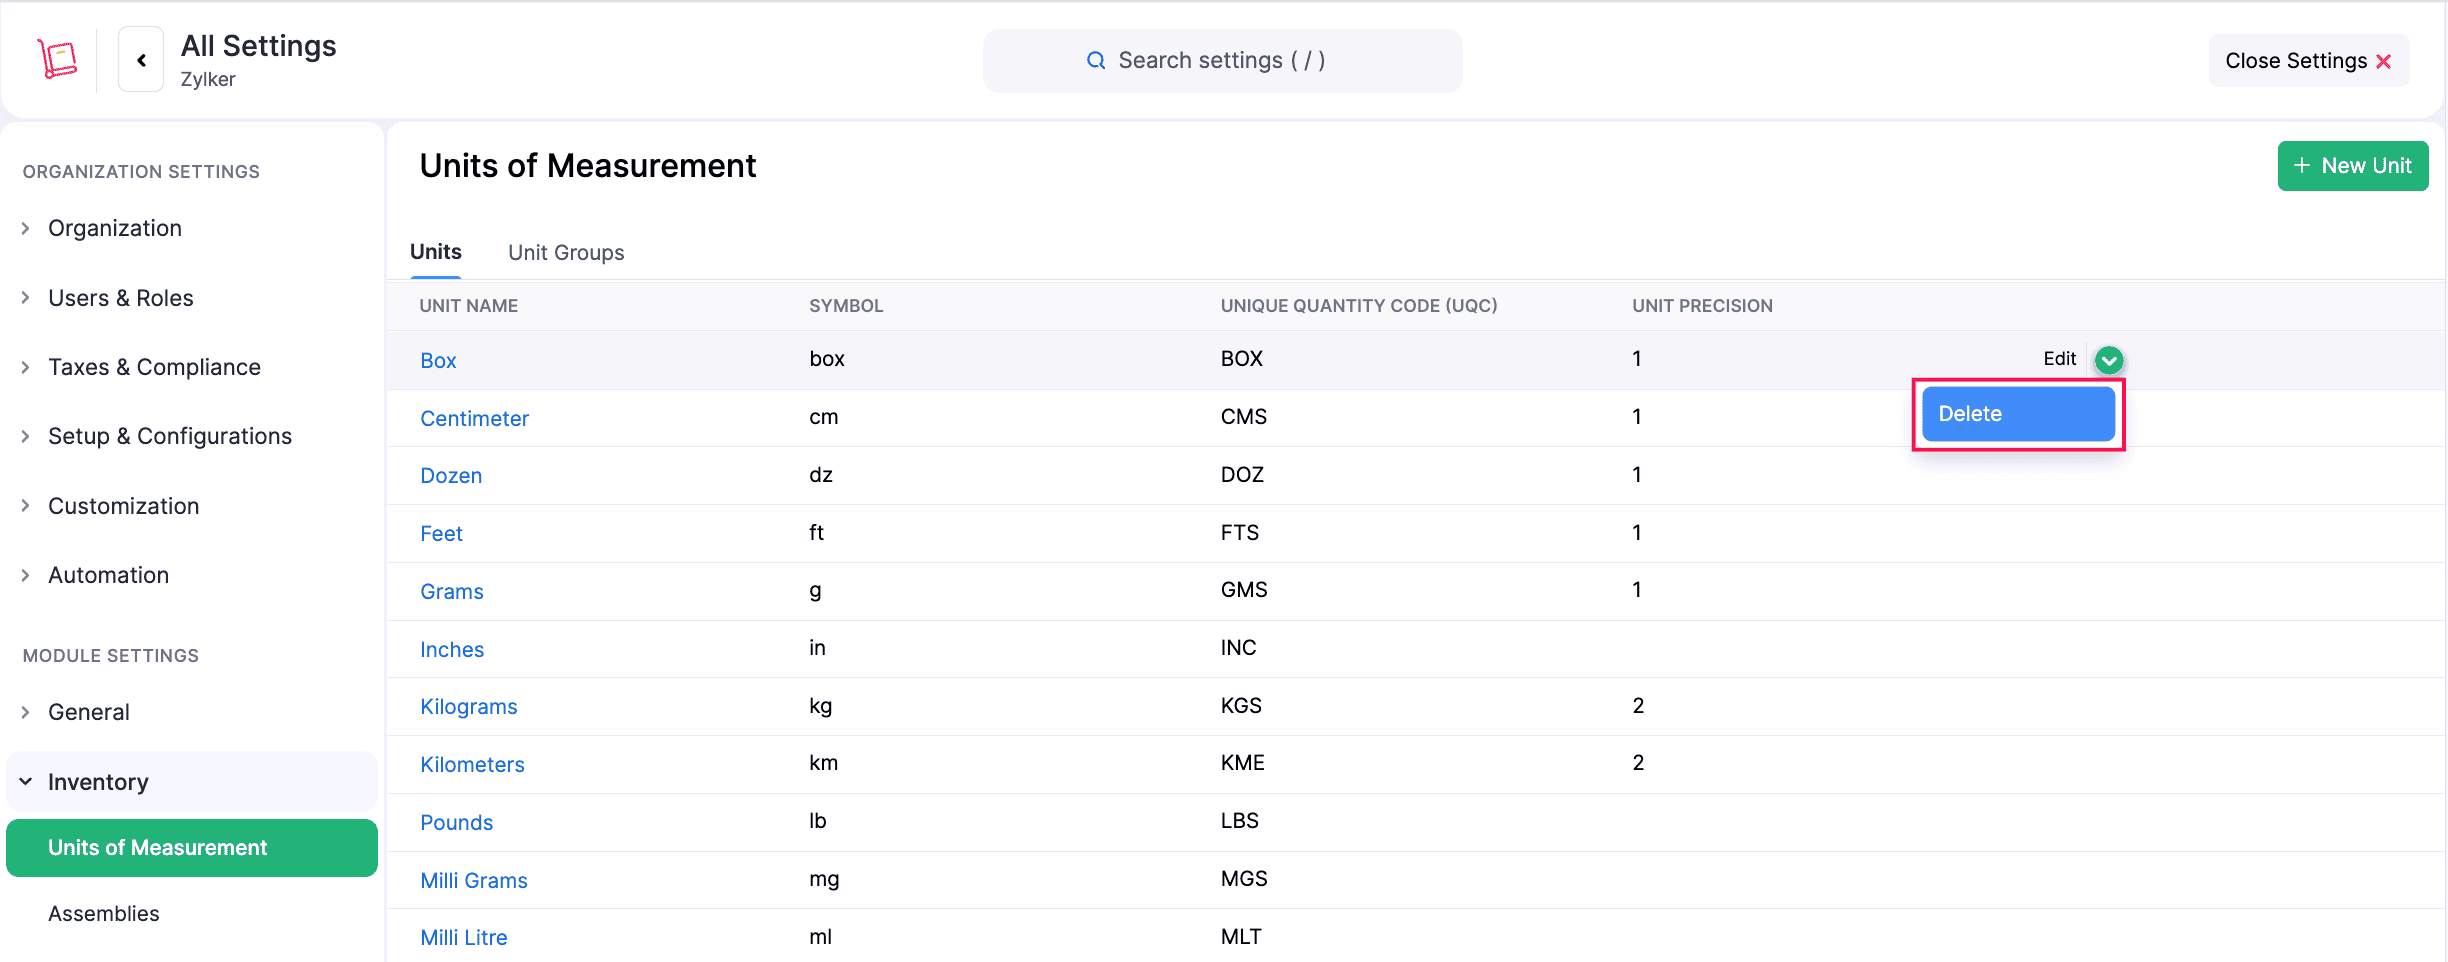Select the Units tab
The width and height of the screenshot is (2448, 962).
(x=436, y=252)
